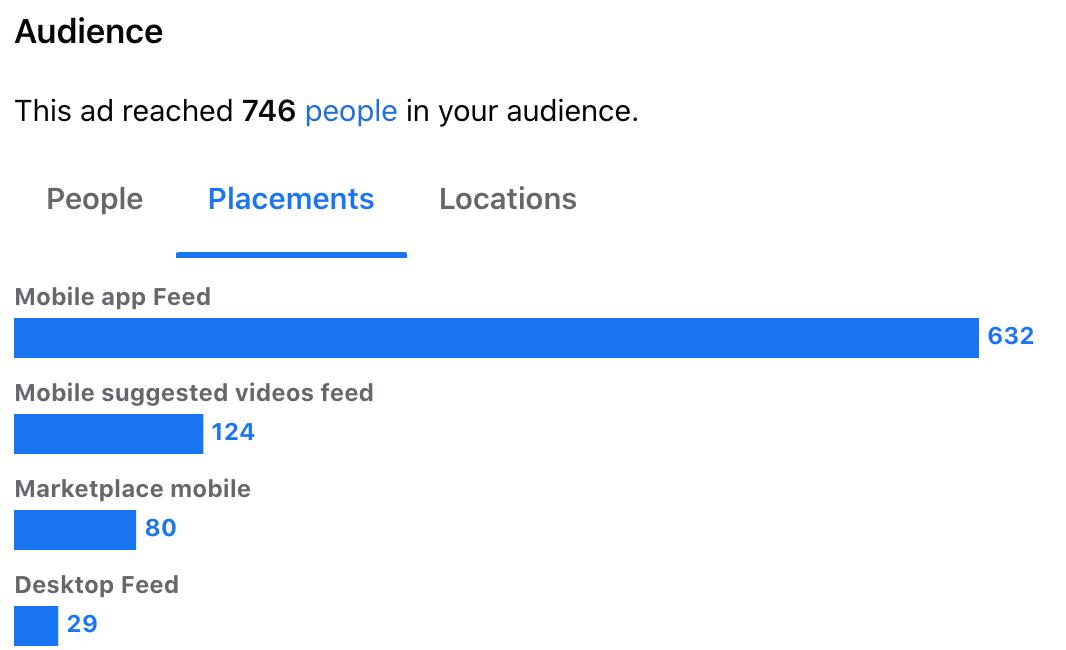This screenshot has height=650, width=1066.
Task: Click the 'Marketplace mobile' label
Action: pyautogui.click(x=133, y=489)
